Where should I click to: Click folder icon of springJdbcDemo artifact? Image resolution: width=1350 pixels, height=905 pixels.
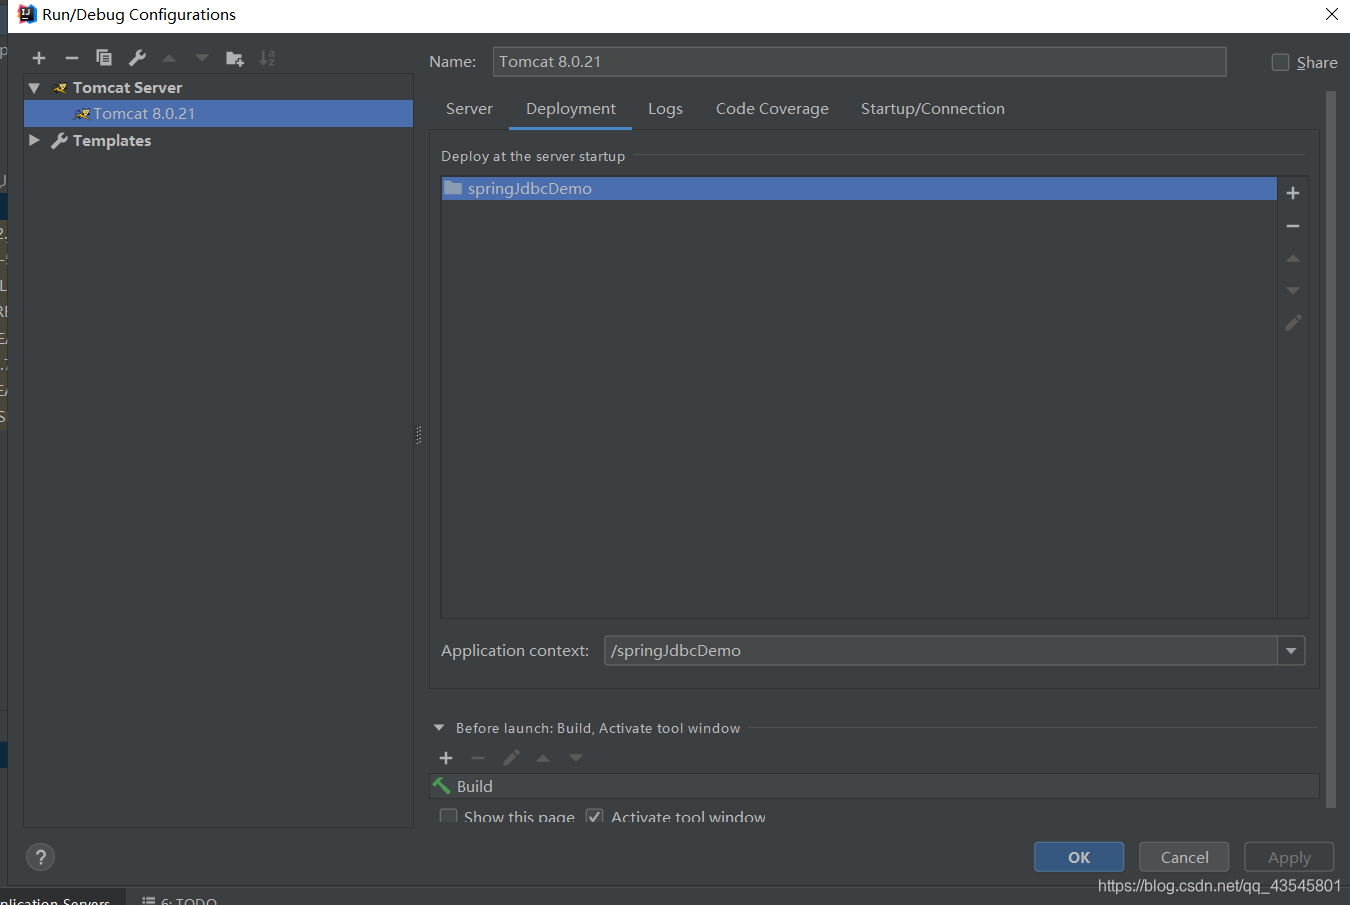[x=453, y=188]
